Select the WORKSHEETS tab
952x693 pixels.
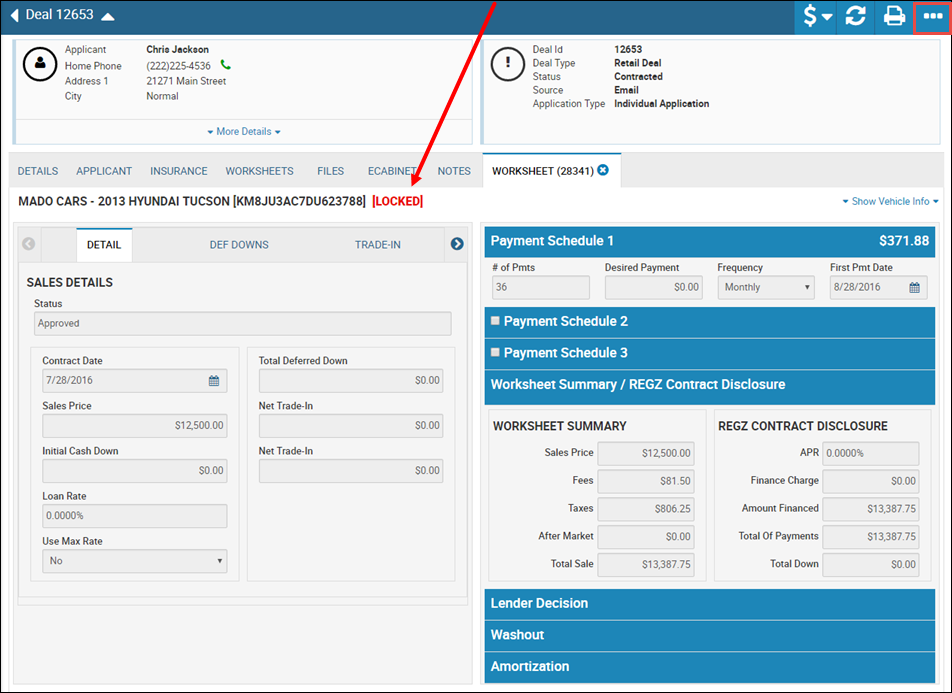pos(259,171)
